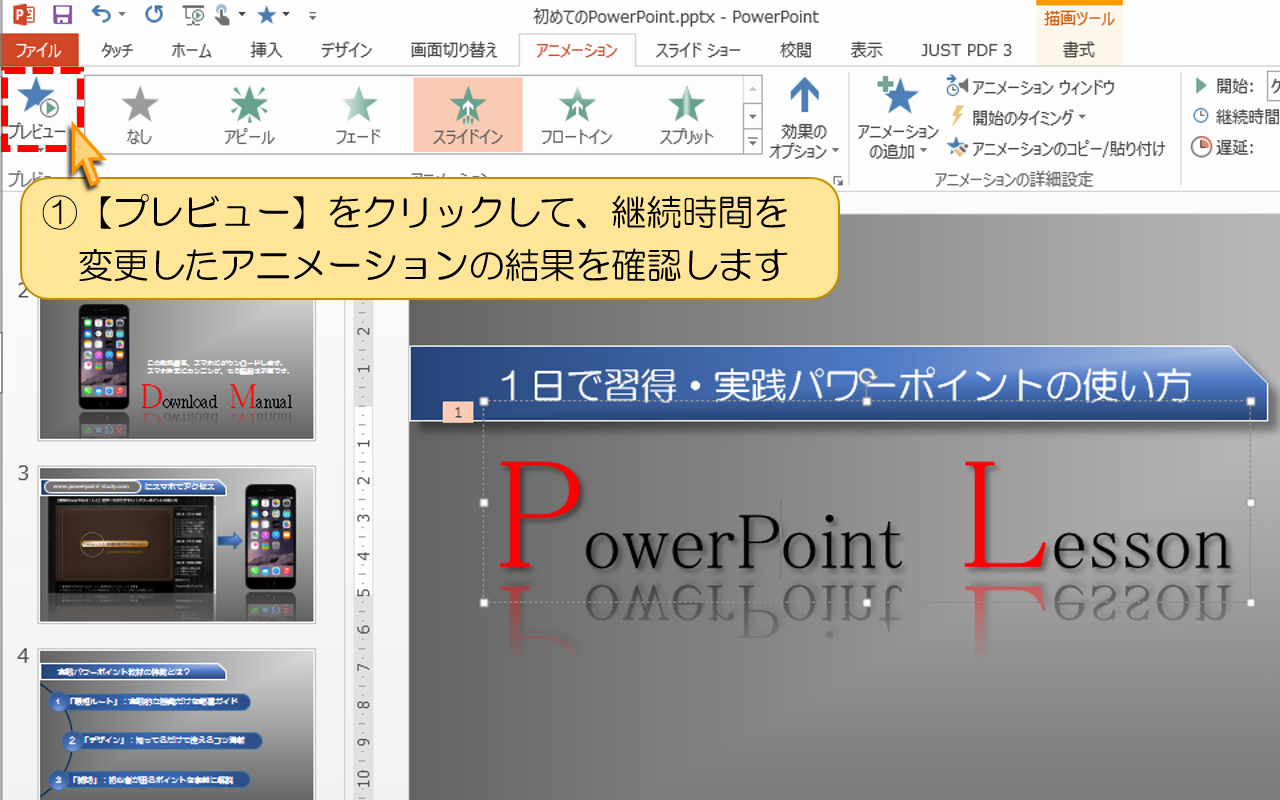Apply the フロートイン animation effect
This screenshot has width=1280, height=800.
(576, 115)
